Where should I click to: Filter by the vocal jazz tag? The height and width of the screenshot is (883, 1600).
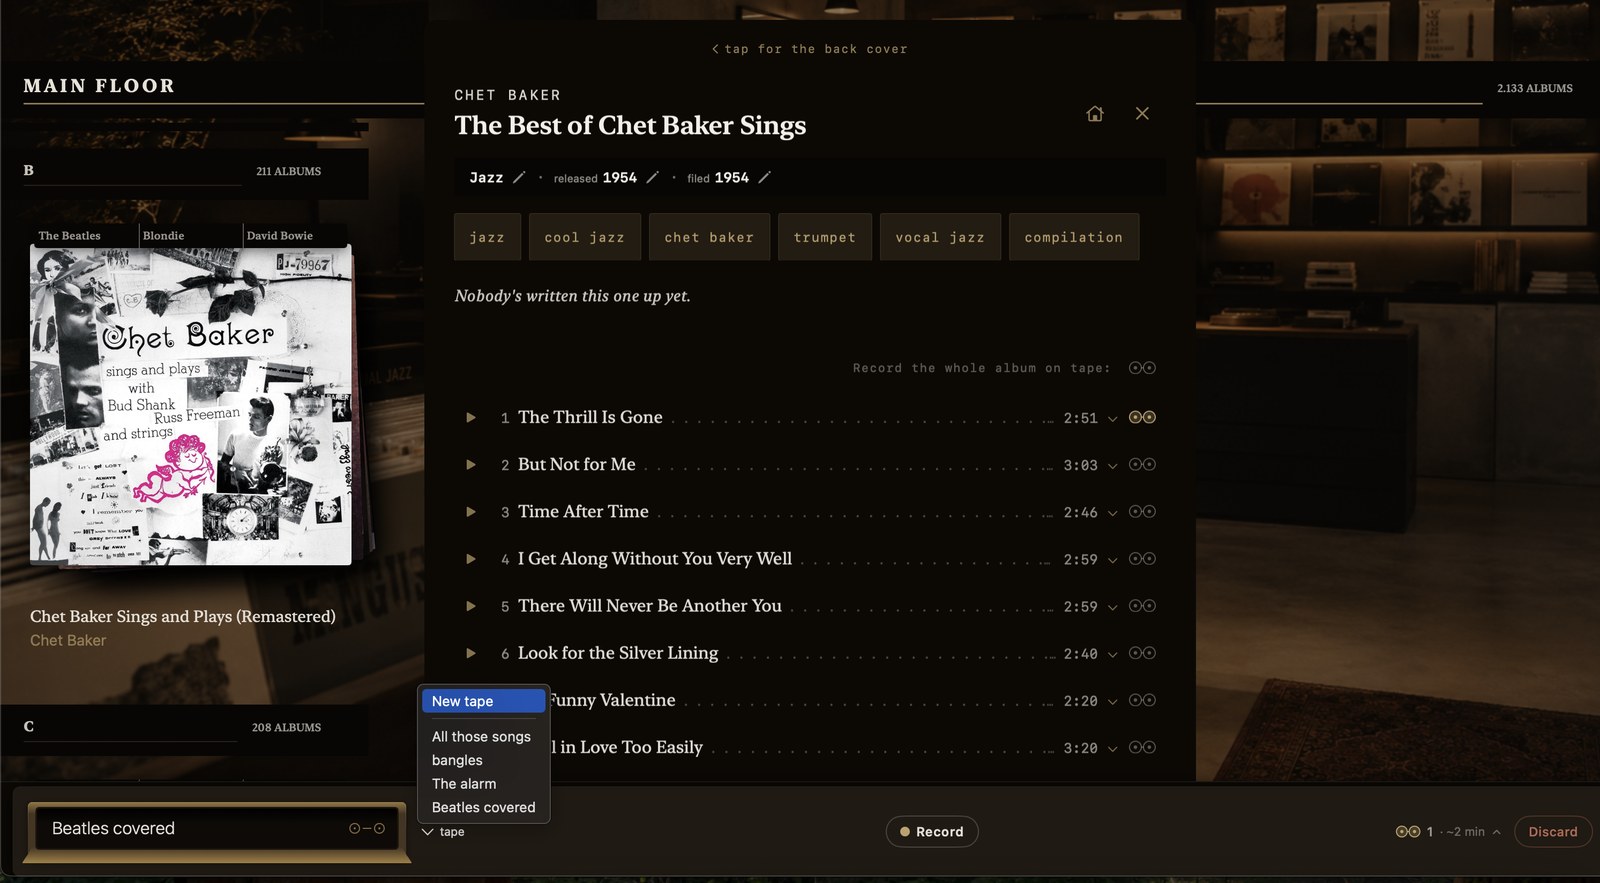click(940, 237)
